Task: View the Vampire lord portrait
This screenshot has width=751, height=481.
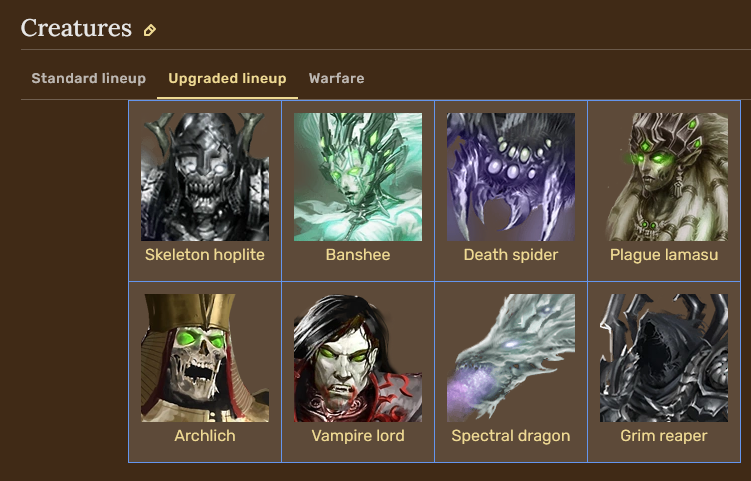Action: (358, 358)
